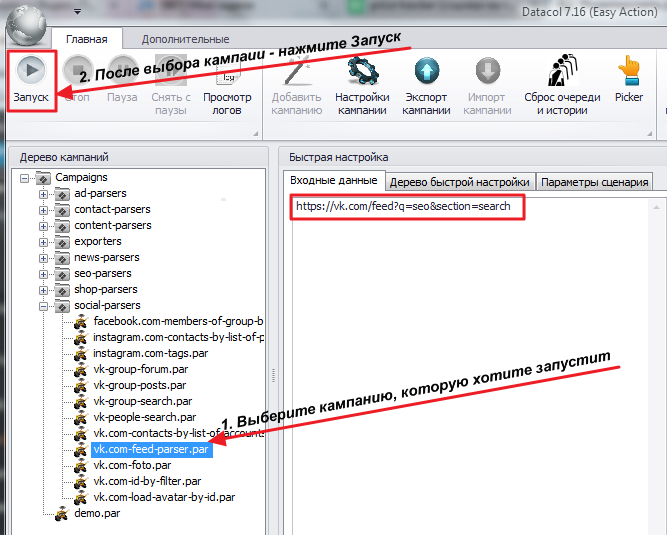Select vk-group-forum.par campaign
Viewport: 667px width, 535px height.
pyautogui.click(x=141, y=369)
